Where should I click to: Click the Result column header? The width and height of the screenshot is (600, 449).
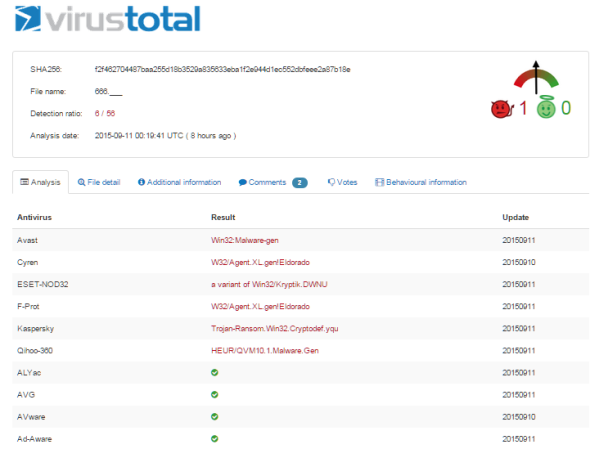tap(223, 217)
